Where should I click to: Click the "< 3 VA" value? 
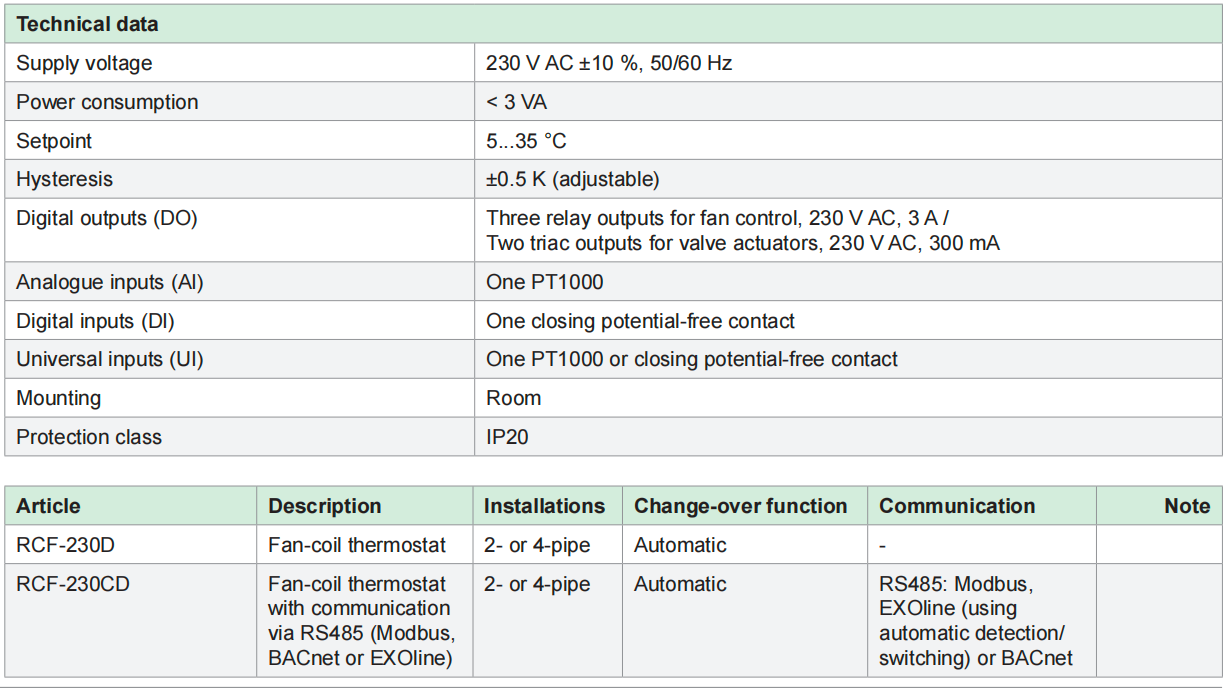(516, 102)
